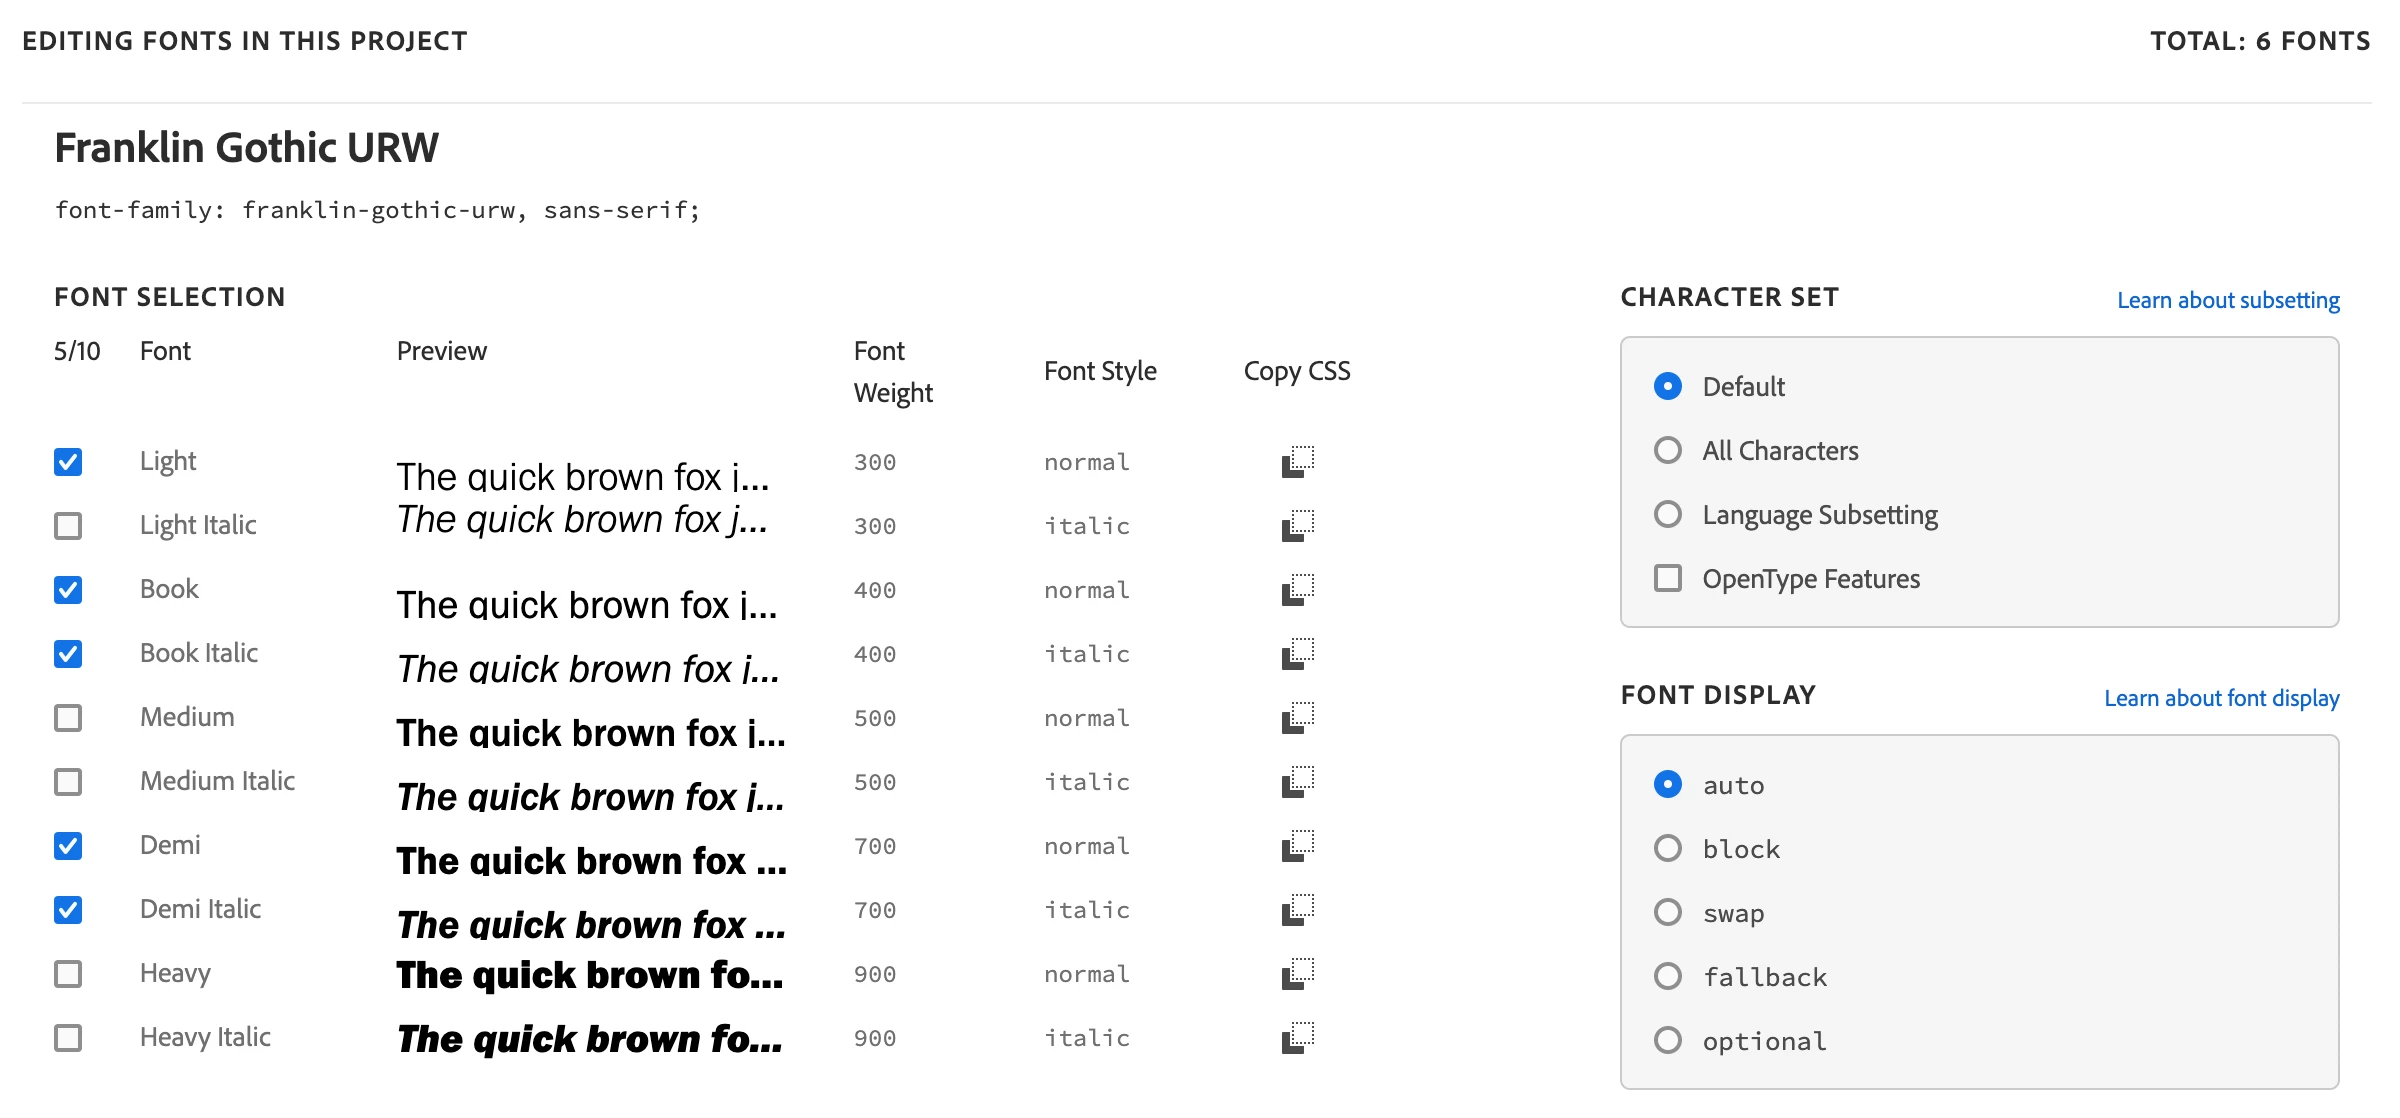Select the optional font display option
Image resolution: width=2400 pixels, height=1118 pixels.
(x=1668, y=1041)
